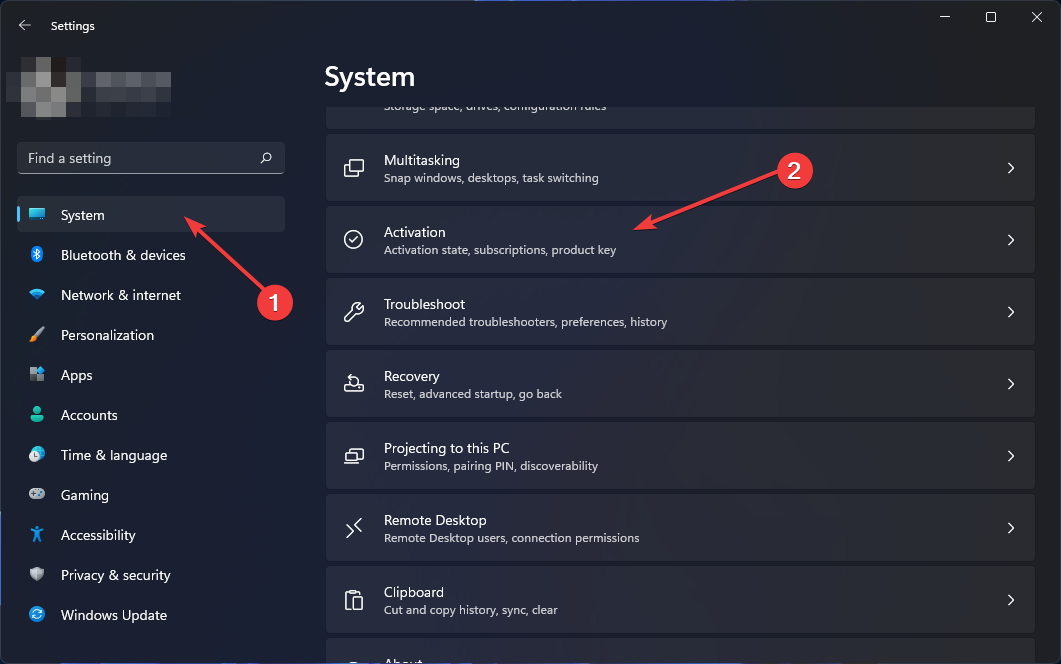Click the Multitasking windows icon
This screenshot has height=664, width=1061.
click(354, 168)
